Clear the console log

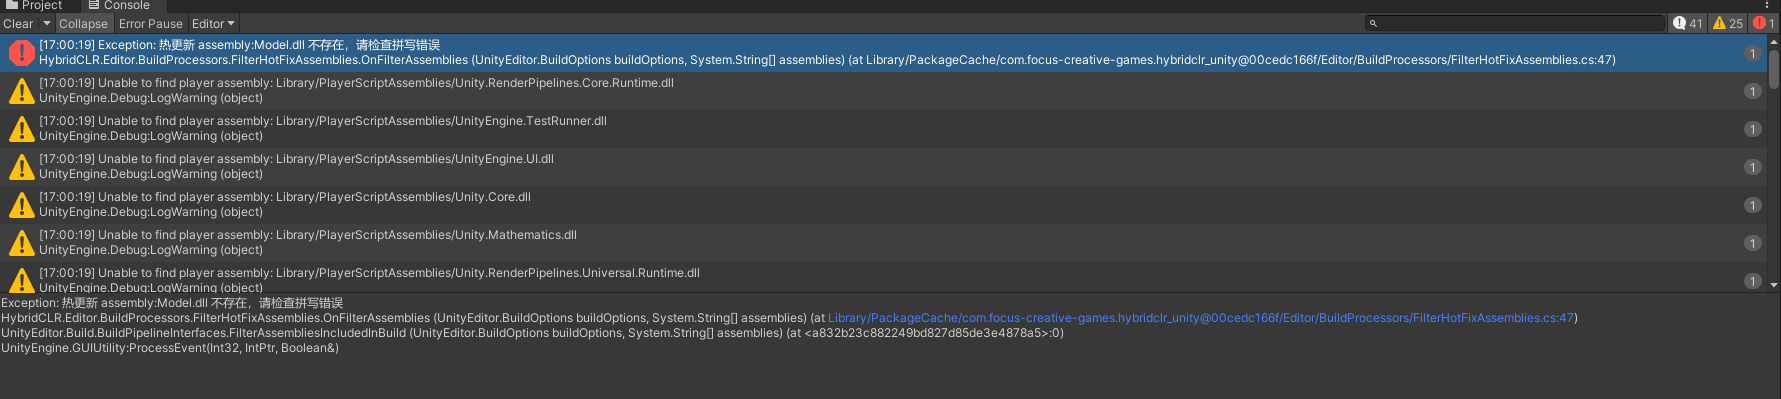[19, 23]
